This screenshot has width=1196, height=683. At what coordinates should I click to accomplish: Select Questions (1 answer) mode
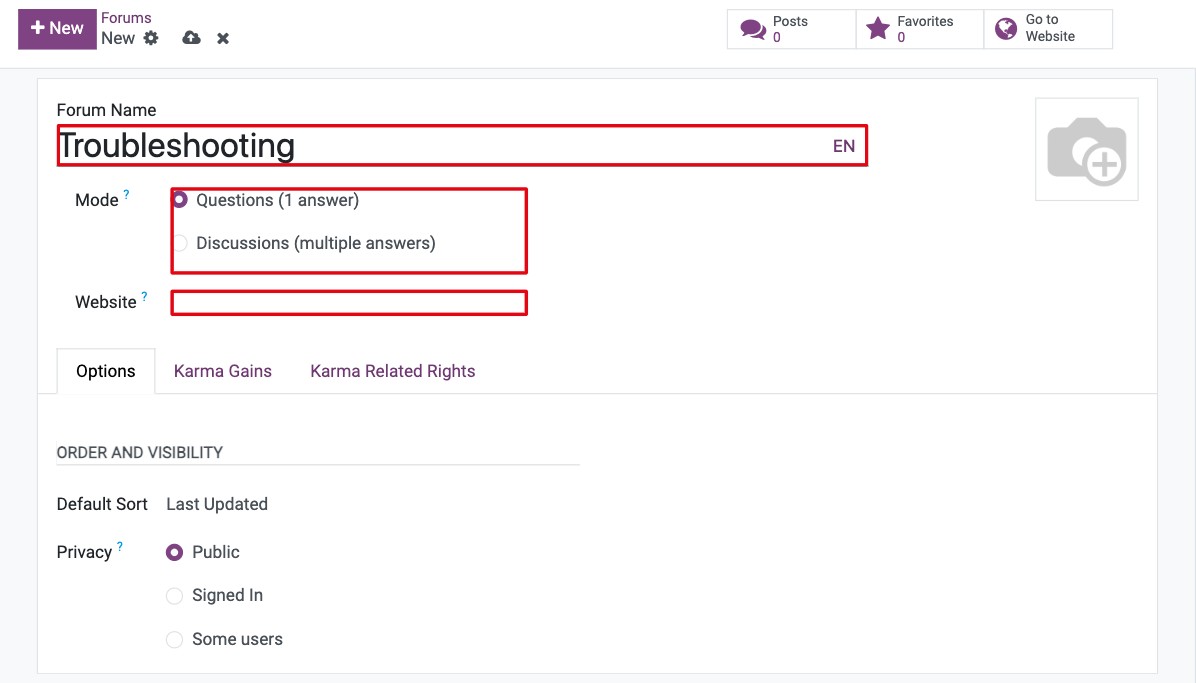pyautogui.click(x=180, y=200)
